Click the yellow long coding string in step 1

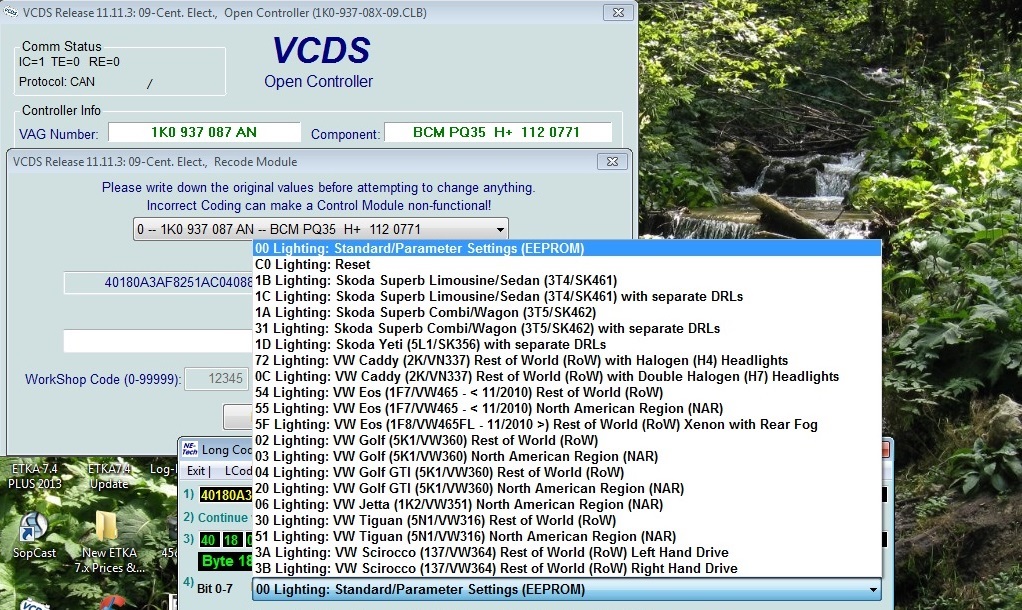point(226,495)
